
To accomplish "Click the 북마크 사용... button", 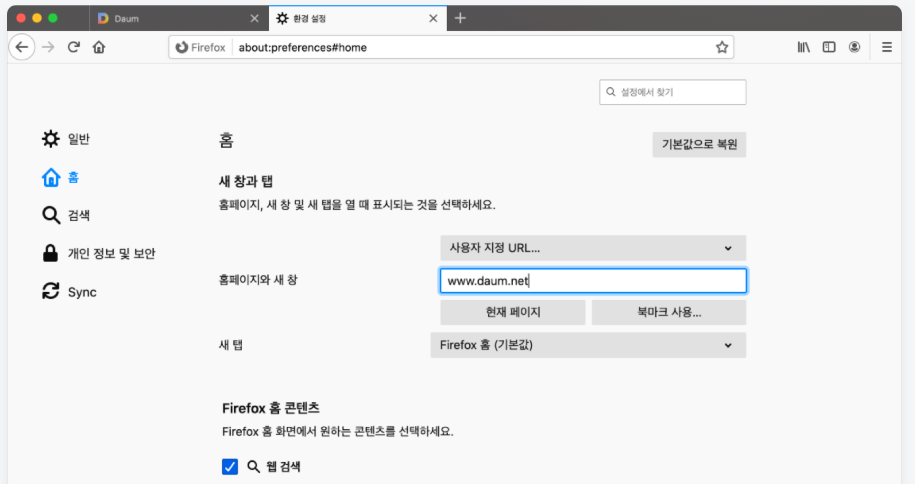I will coord(669,312).
